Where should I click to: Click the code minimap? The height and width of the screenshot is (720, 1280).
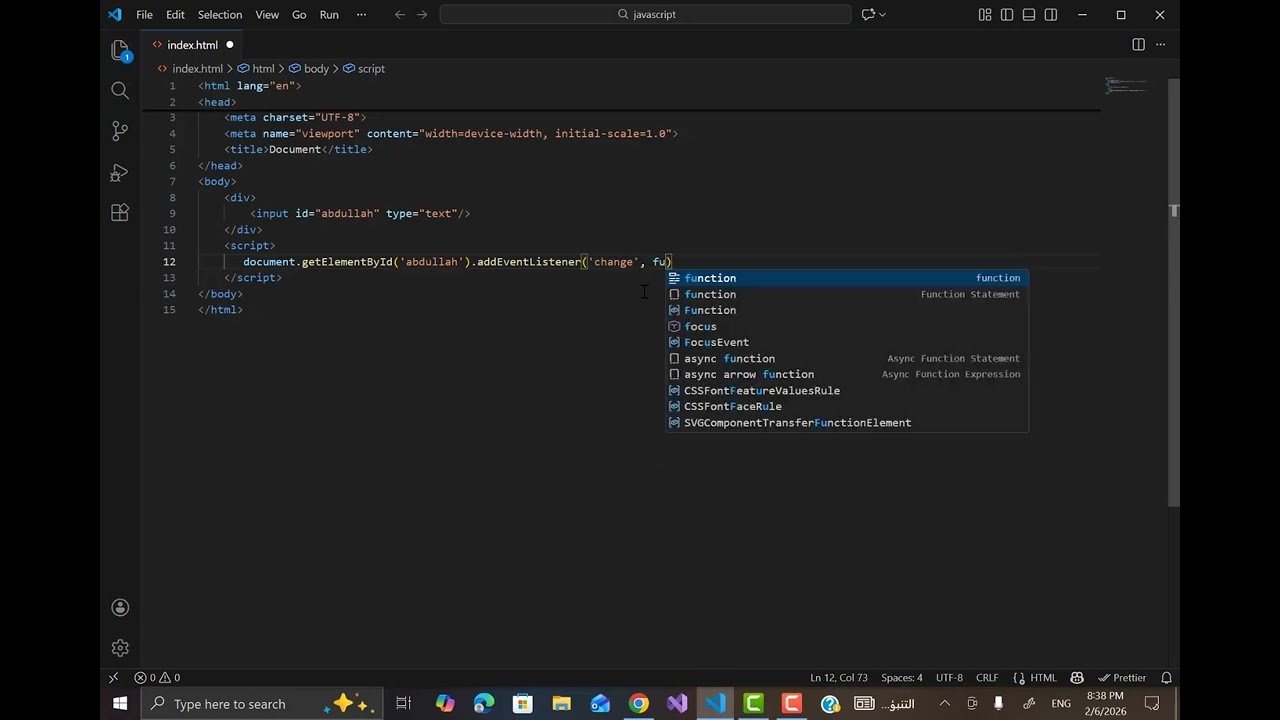point(1125,85)
